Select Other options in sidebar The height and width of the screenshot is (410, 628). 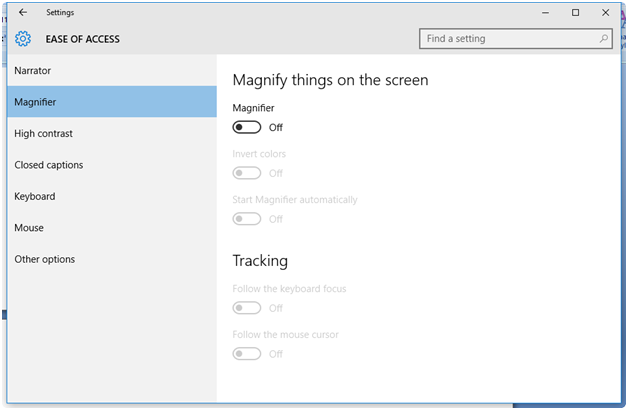click(x=45, y=260)
